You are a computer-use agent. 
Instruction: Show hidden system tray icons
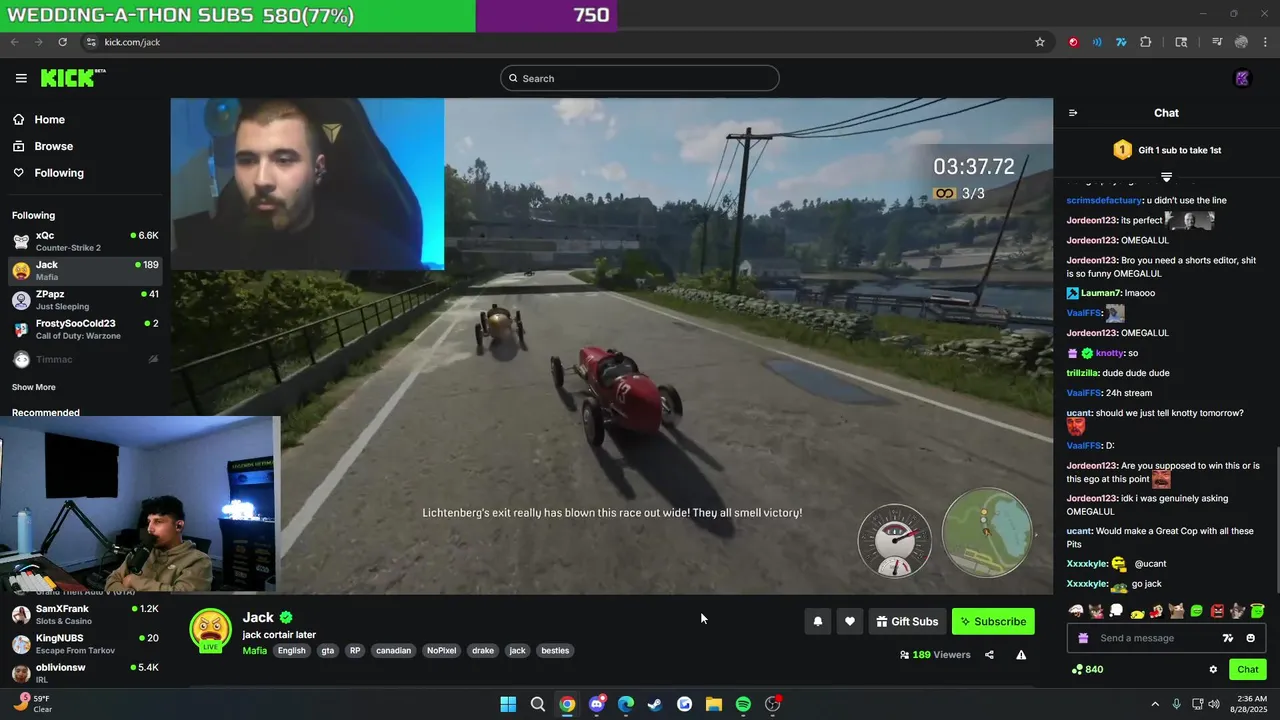coord(1155,704)
